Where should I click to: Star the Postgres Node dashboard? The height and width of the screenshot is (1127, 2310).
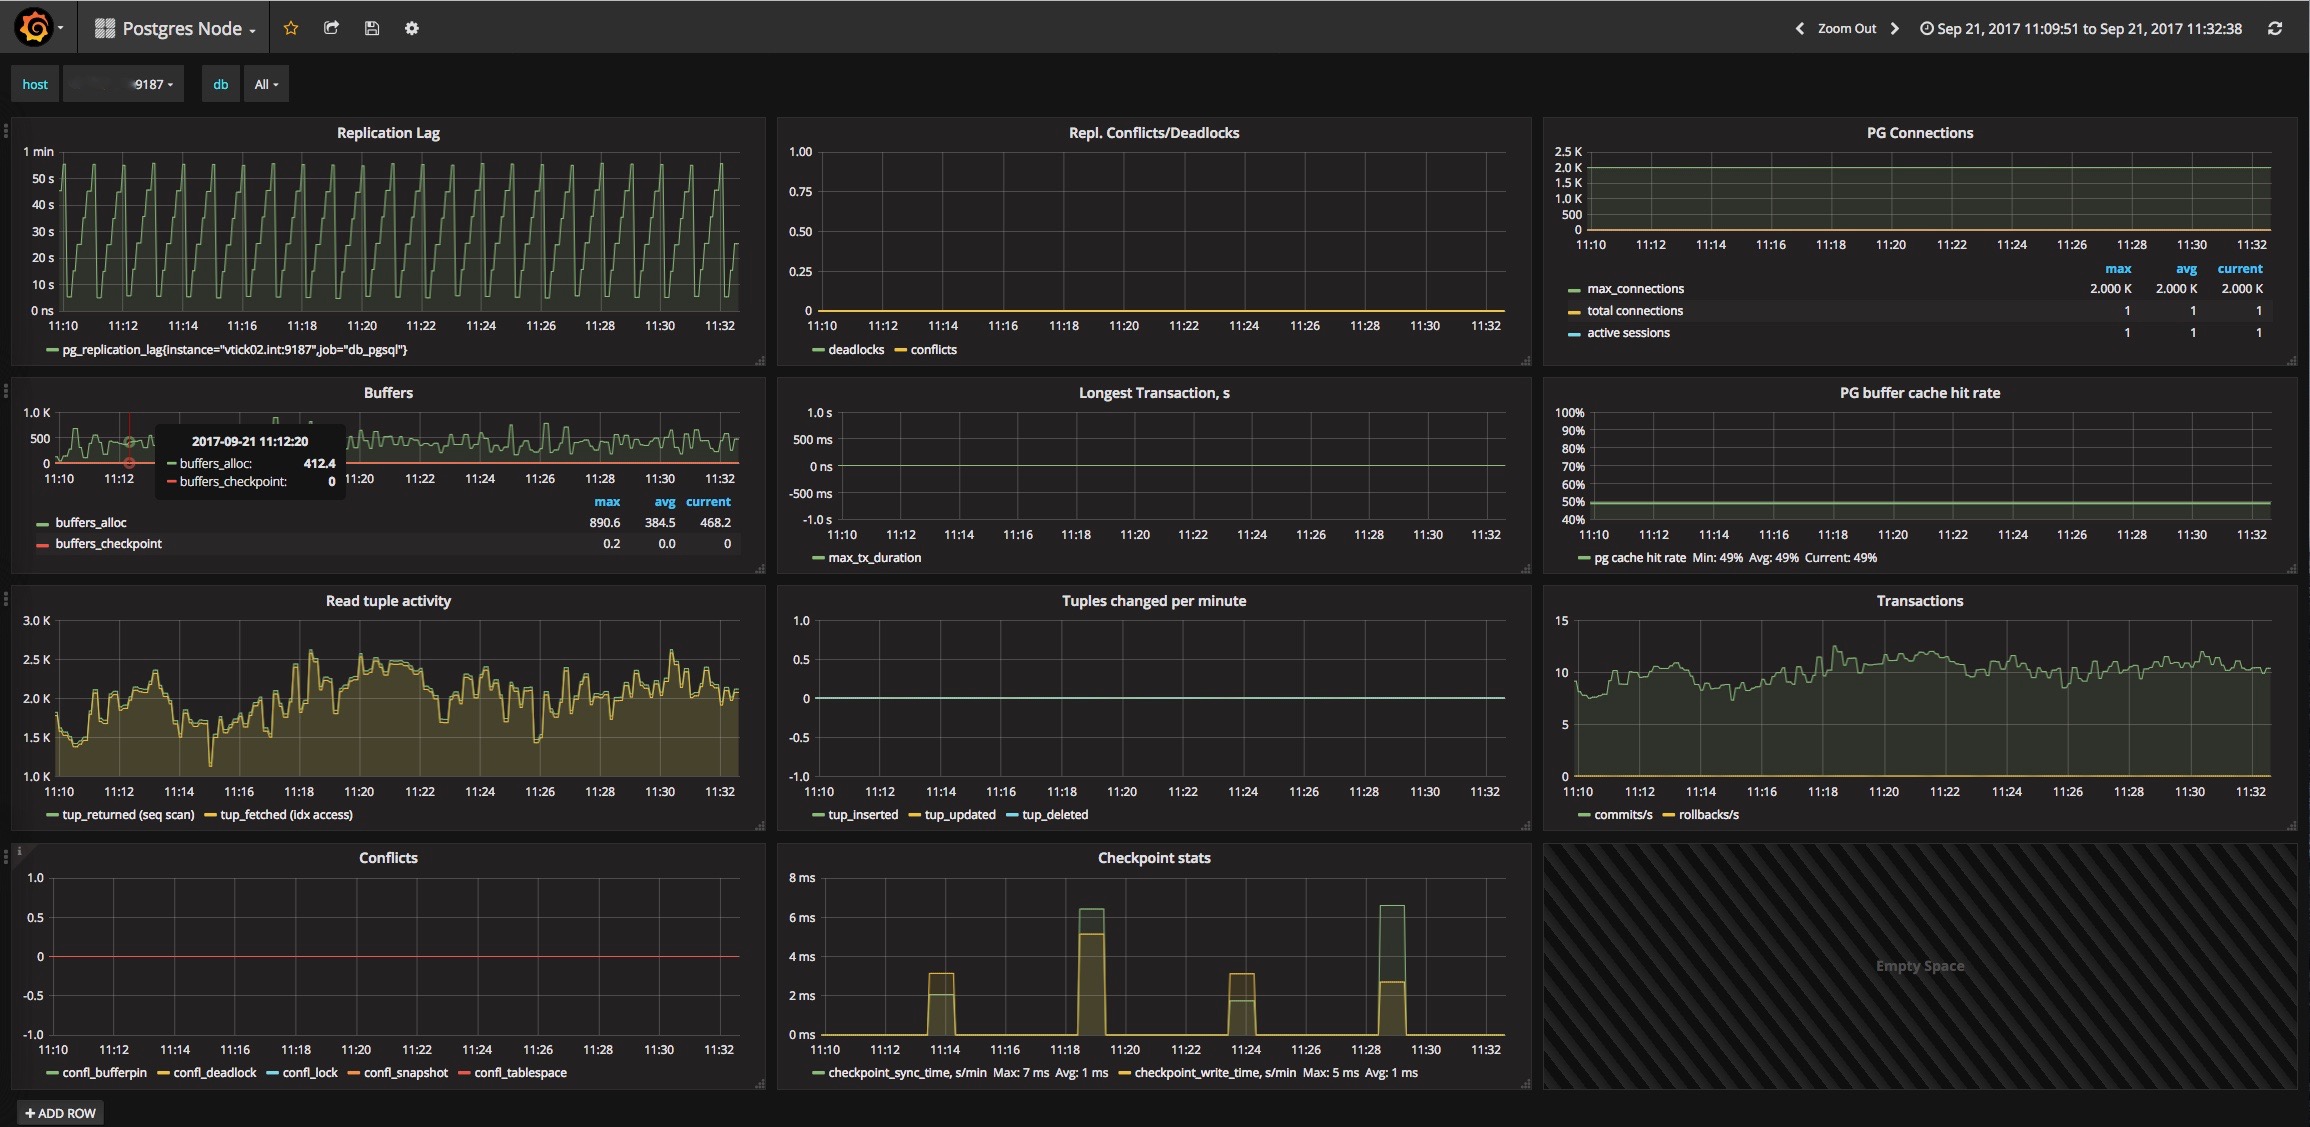[x=291, y=28]
